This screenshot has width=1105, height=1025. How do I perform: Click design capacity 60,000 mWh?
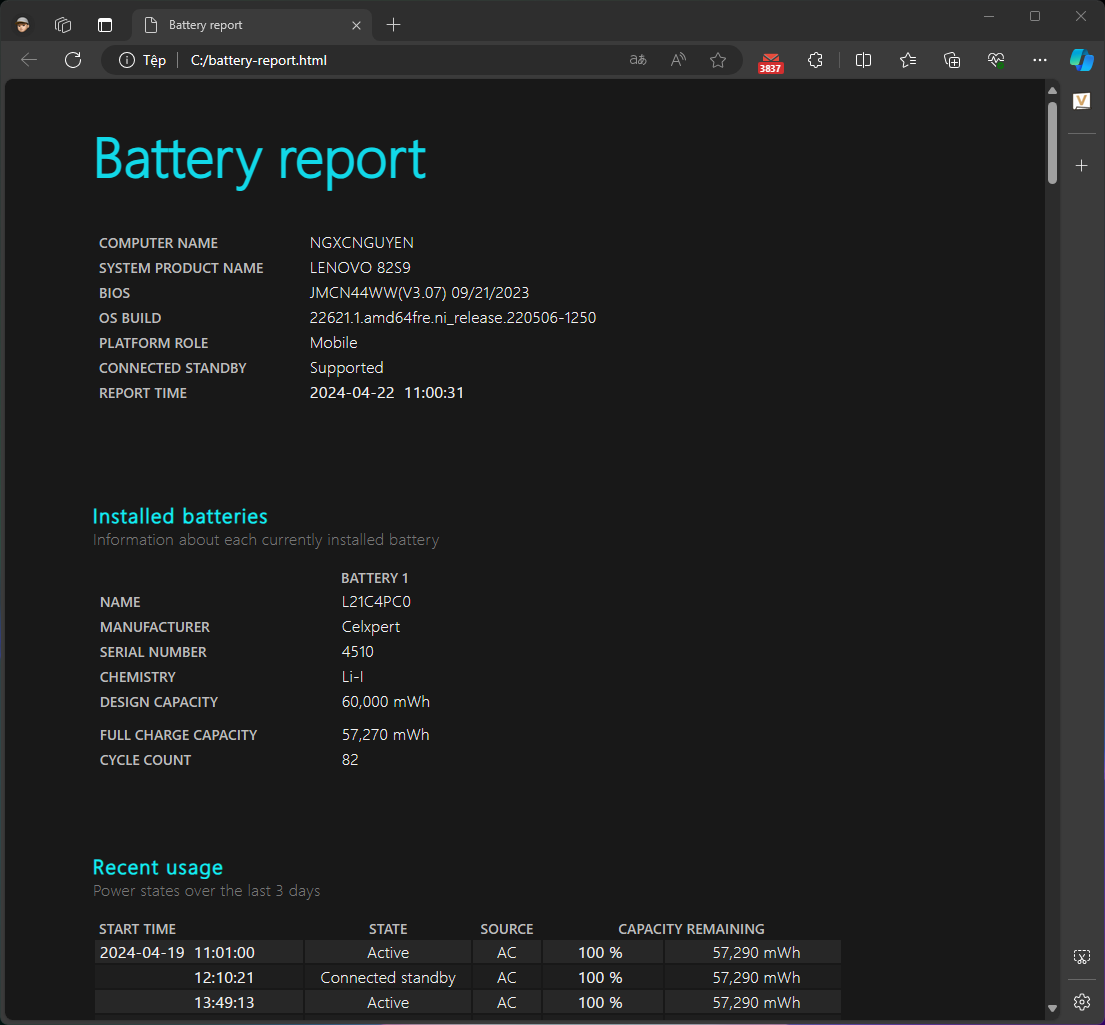[x=385, y=702]
